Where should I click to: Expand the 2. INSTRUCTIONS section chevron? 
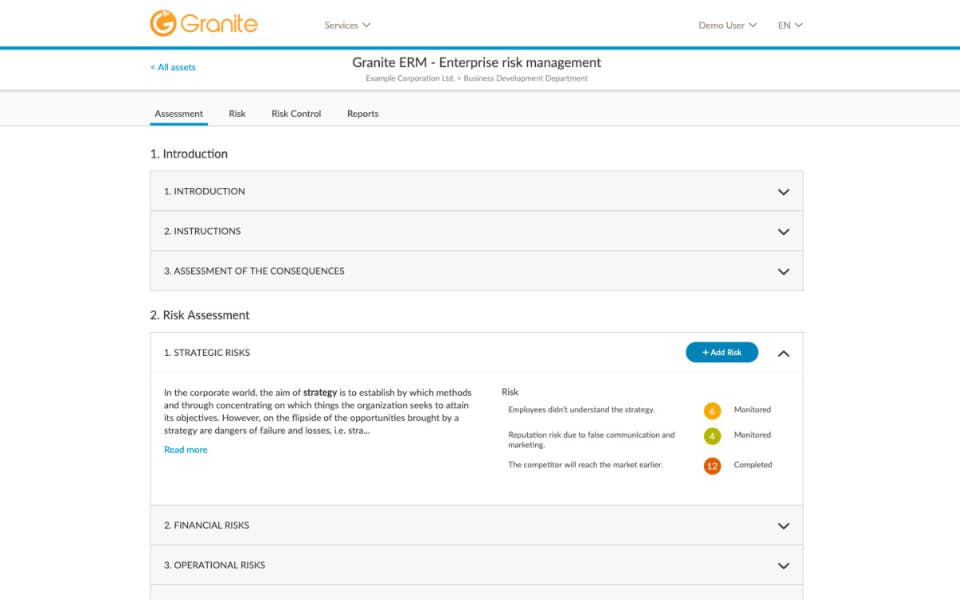[783, 231]
